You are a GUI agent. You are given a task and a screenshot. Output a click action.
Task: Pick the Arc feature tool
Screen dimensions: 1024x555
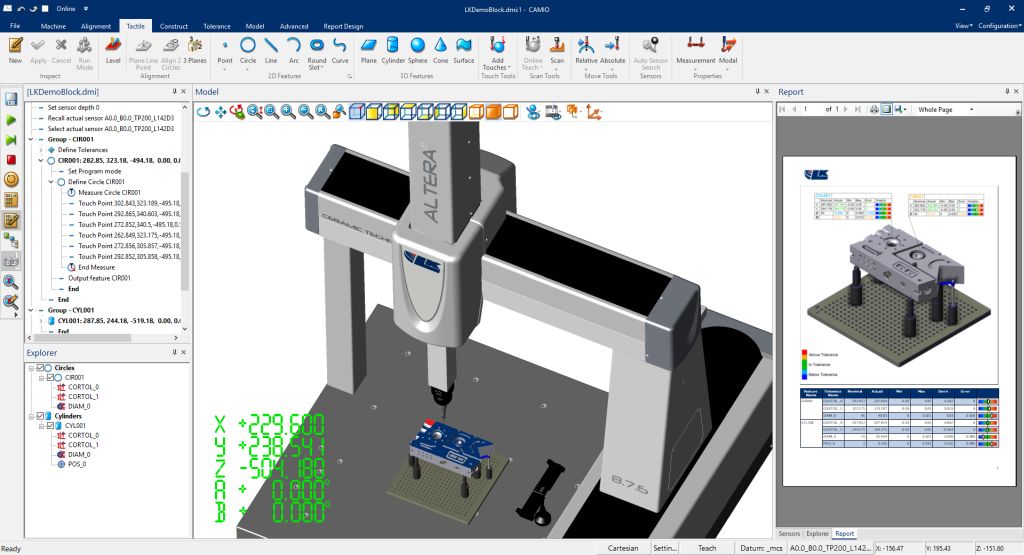point(294,51)
